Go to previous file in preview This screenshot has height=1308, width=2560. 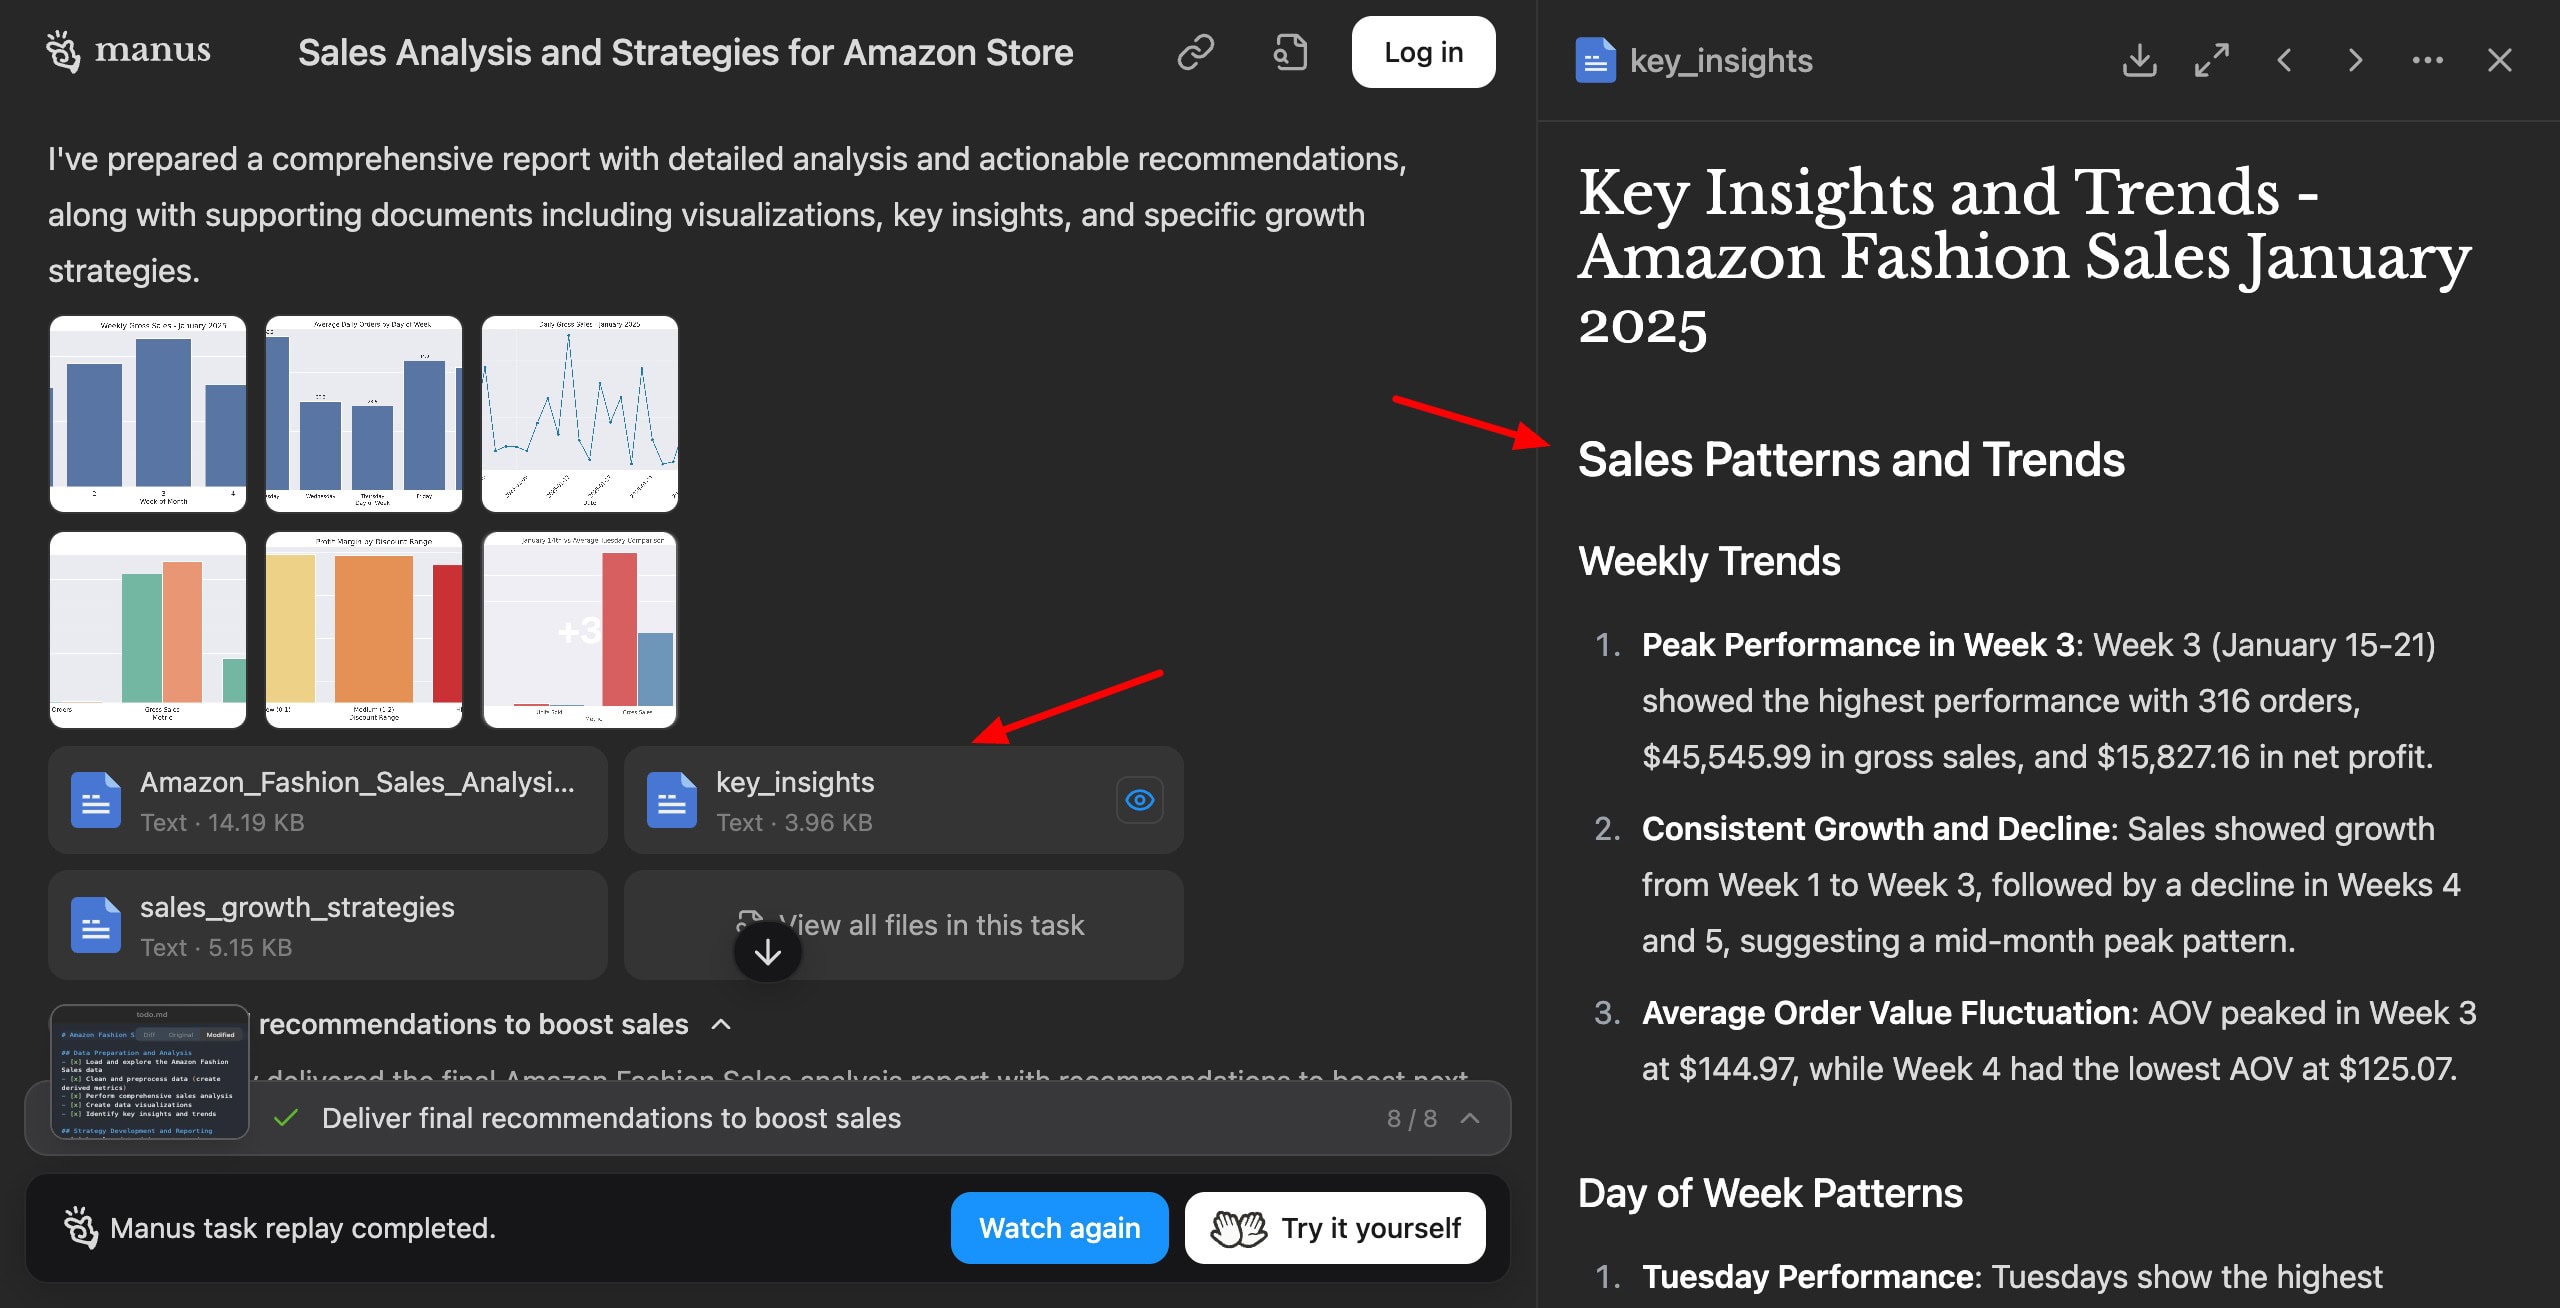click(2284, 60)
